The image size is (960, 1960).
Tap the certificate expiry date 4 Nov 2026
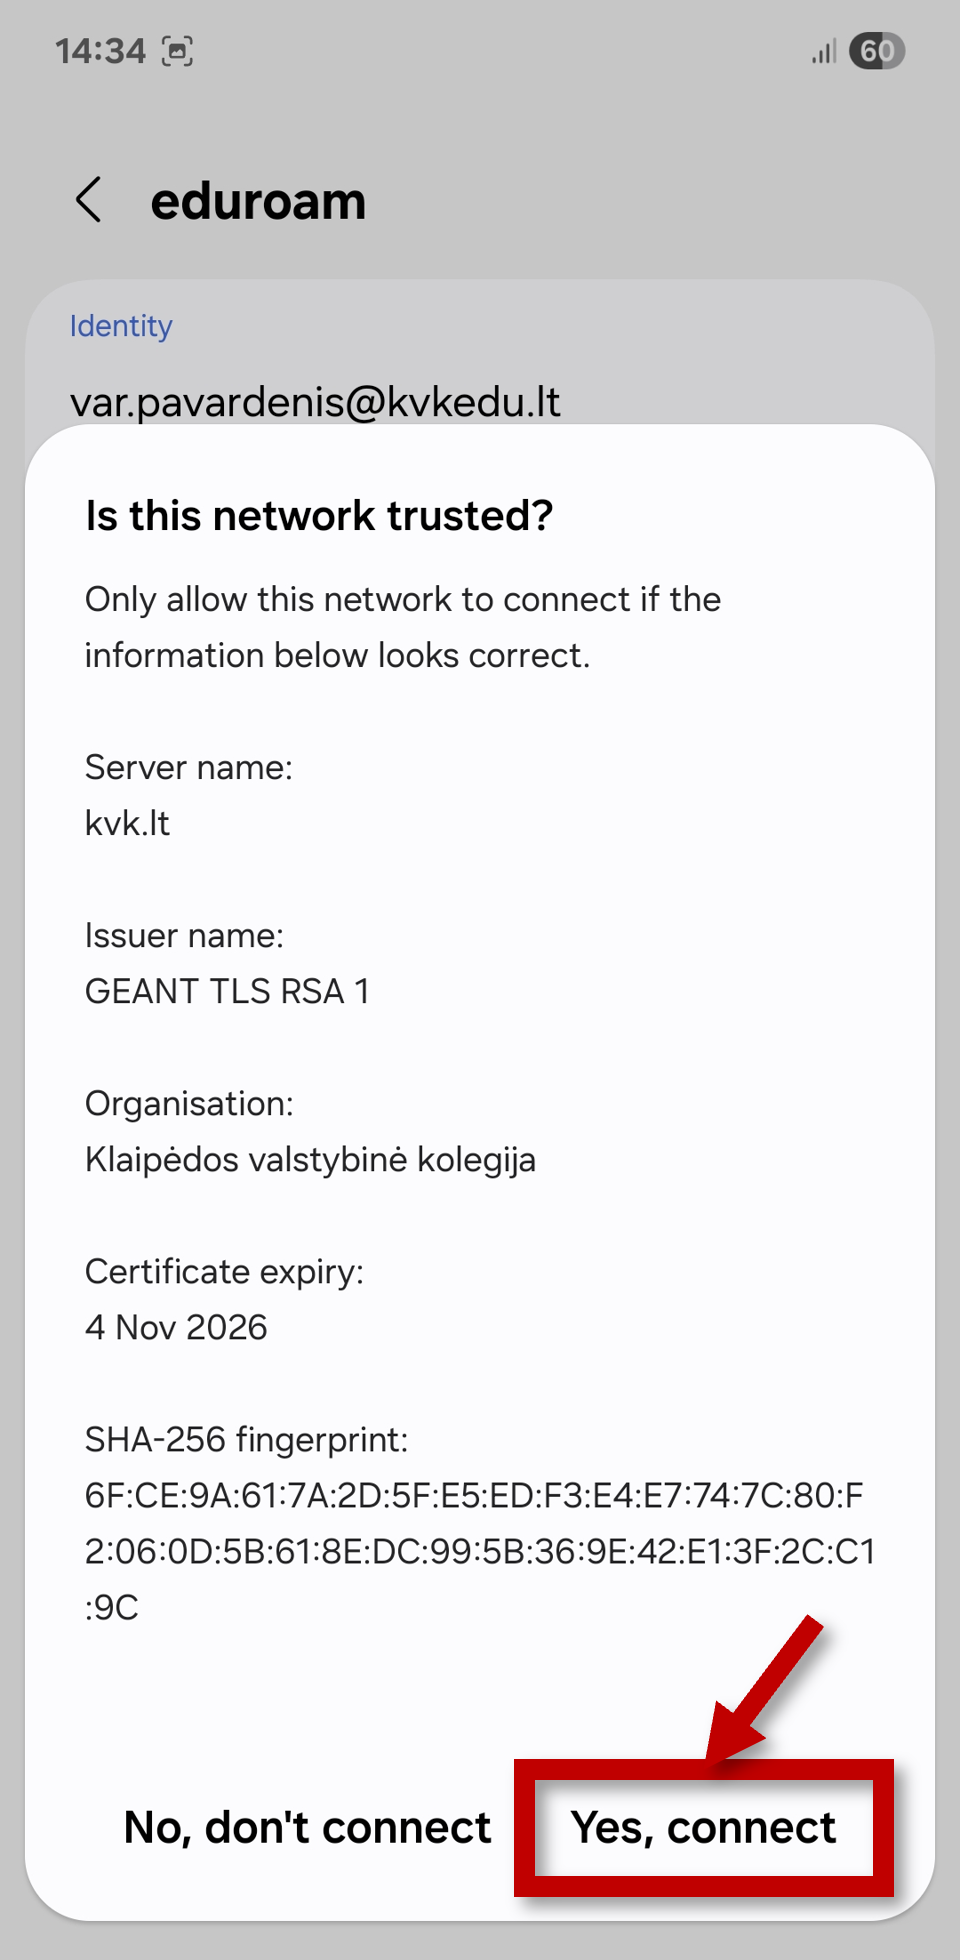(x=176, y=1327)
